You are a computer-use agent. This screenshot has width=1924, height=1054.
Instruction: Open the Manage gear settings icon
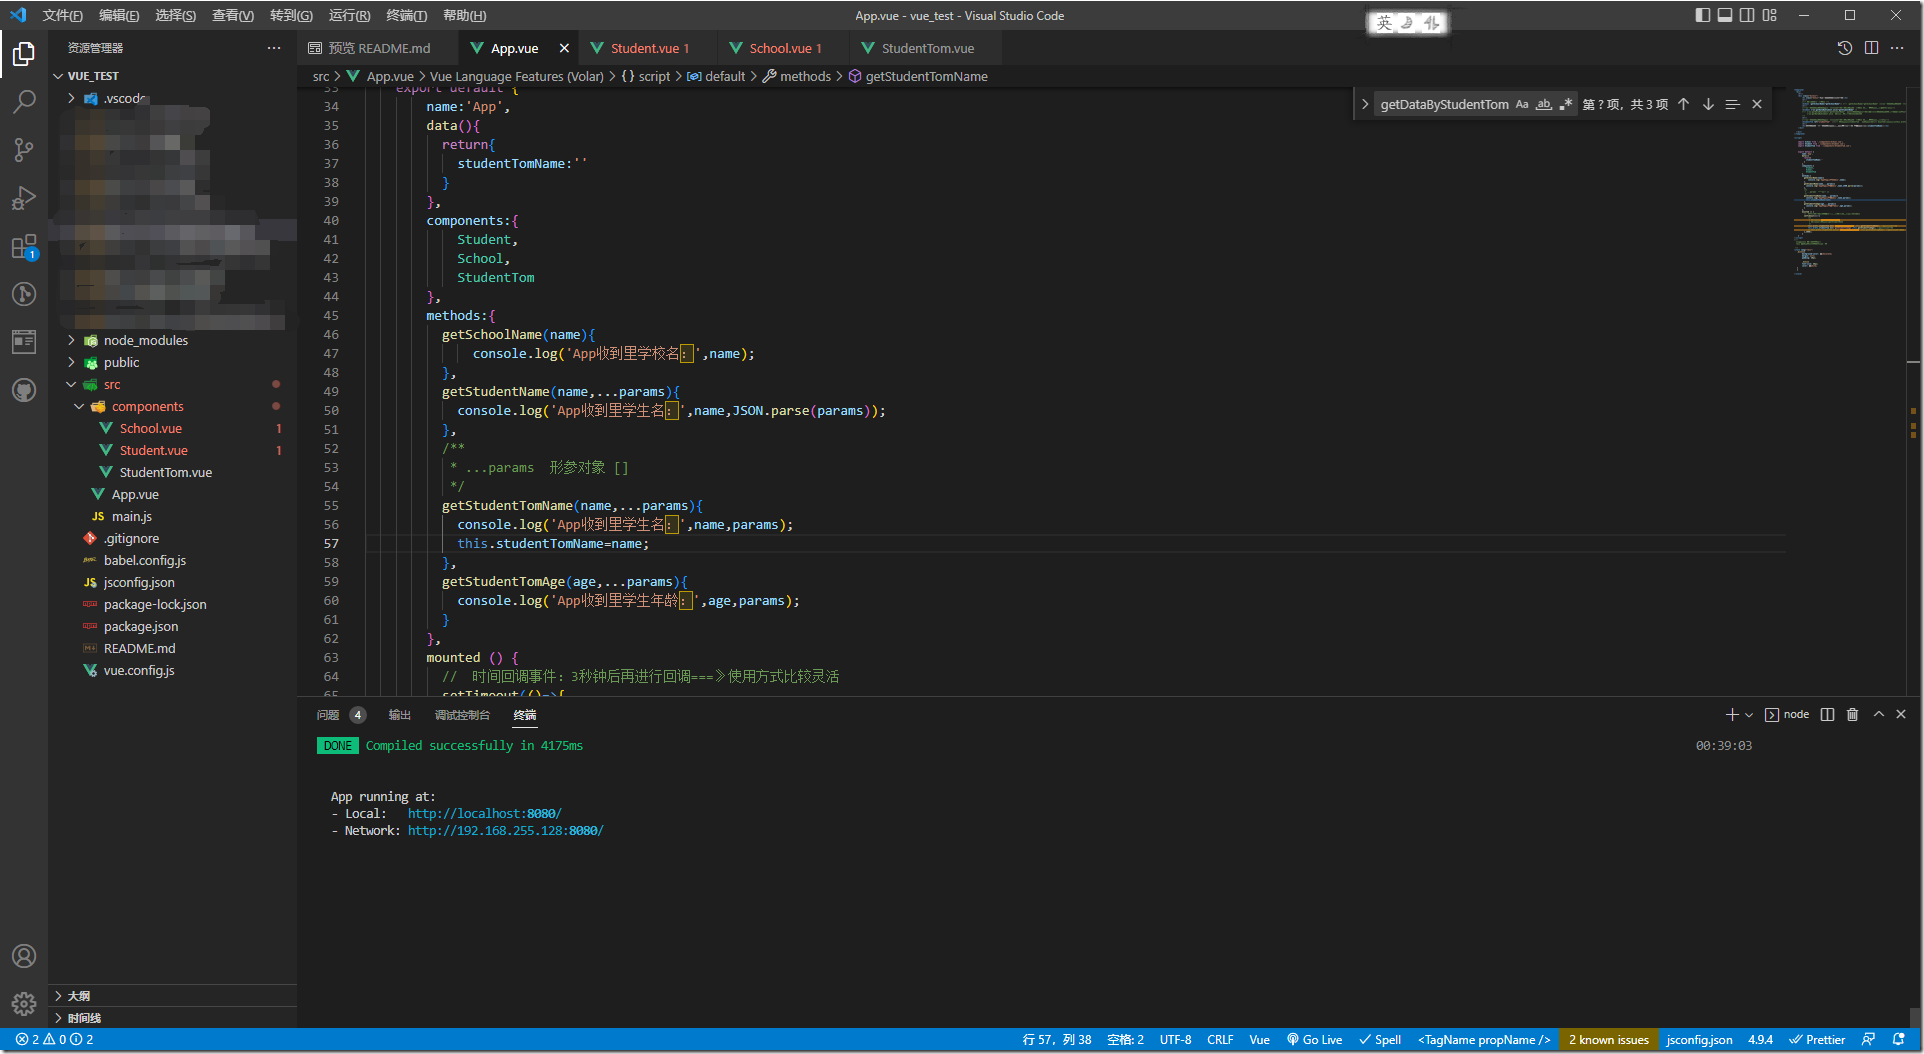tap(24, 1004)
